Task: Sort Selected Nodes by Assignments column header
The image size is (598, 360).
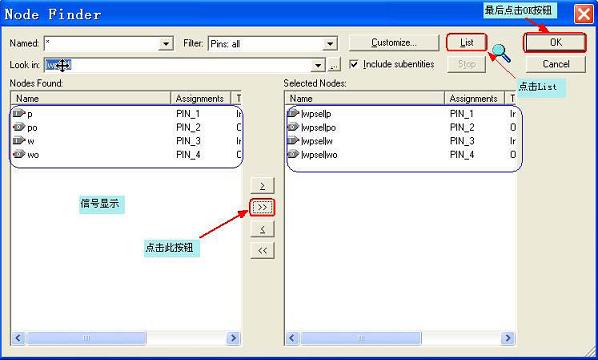Action: 474,98
